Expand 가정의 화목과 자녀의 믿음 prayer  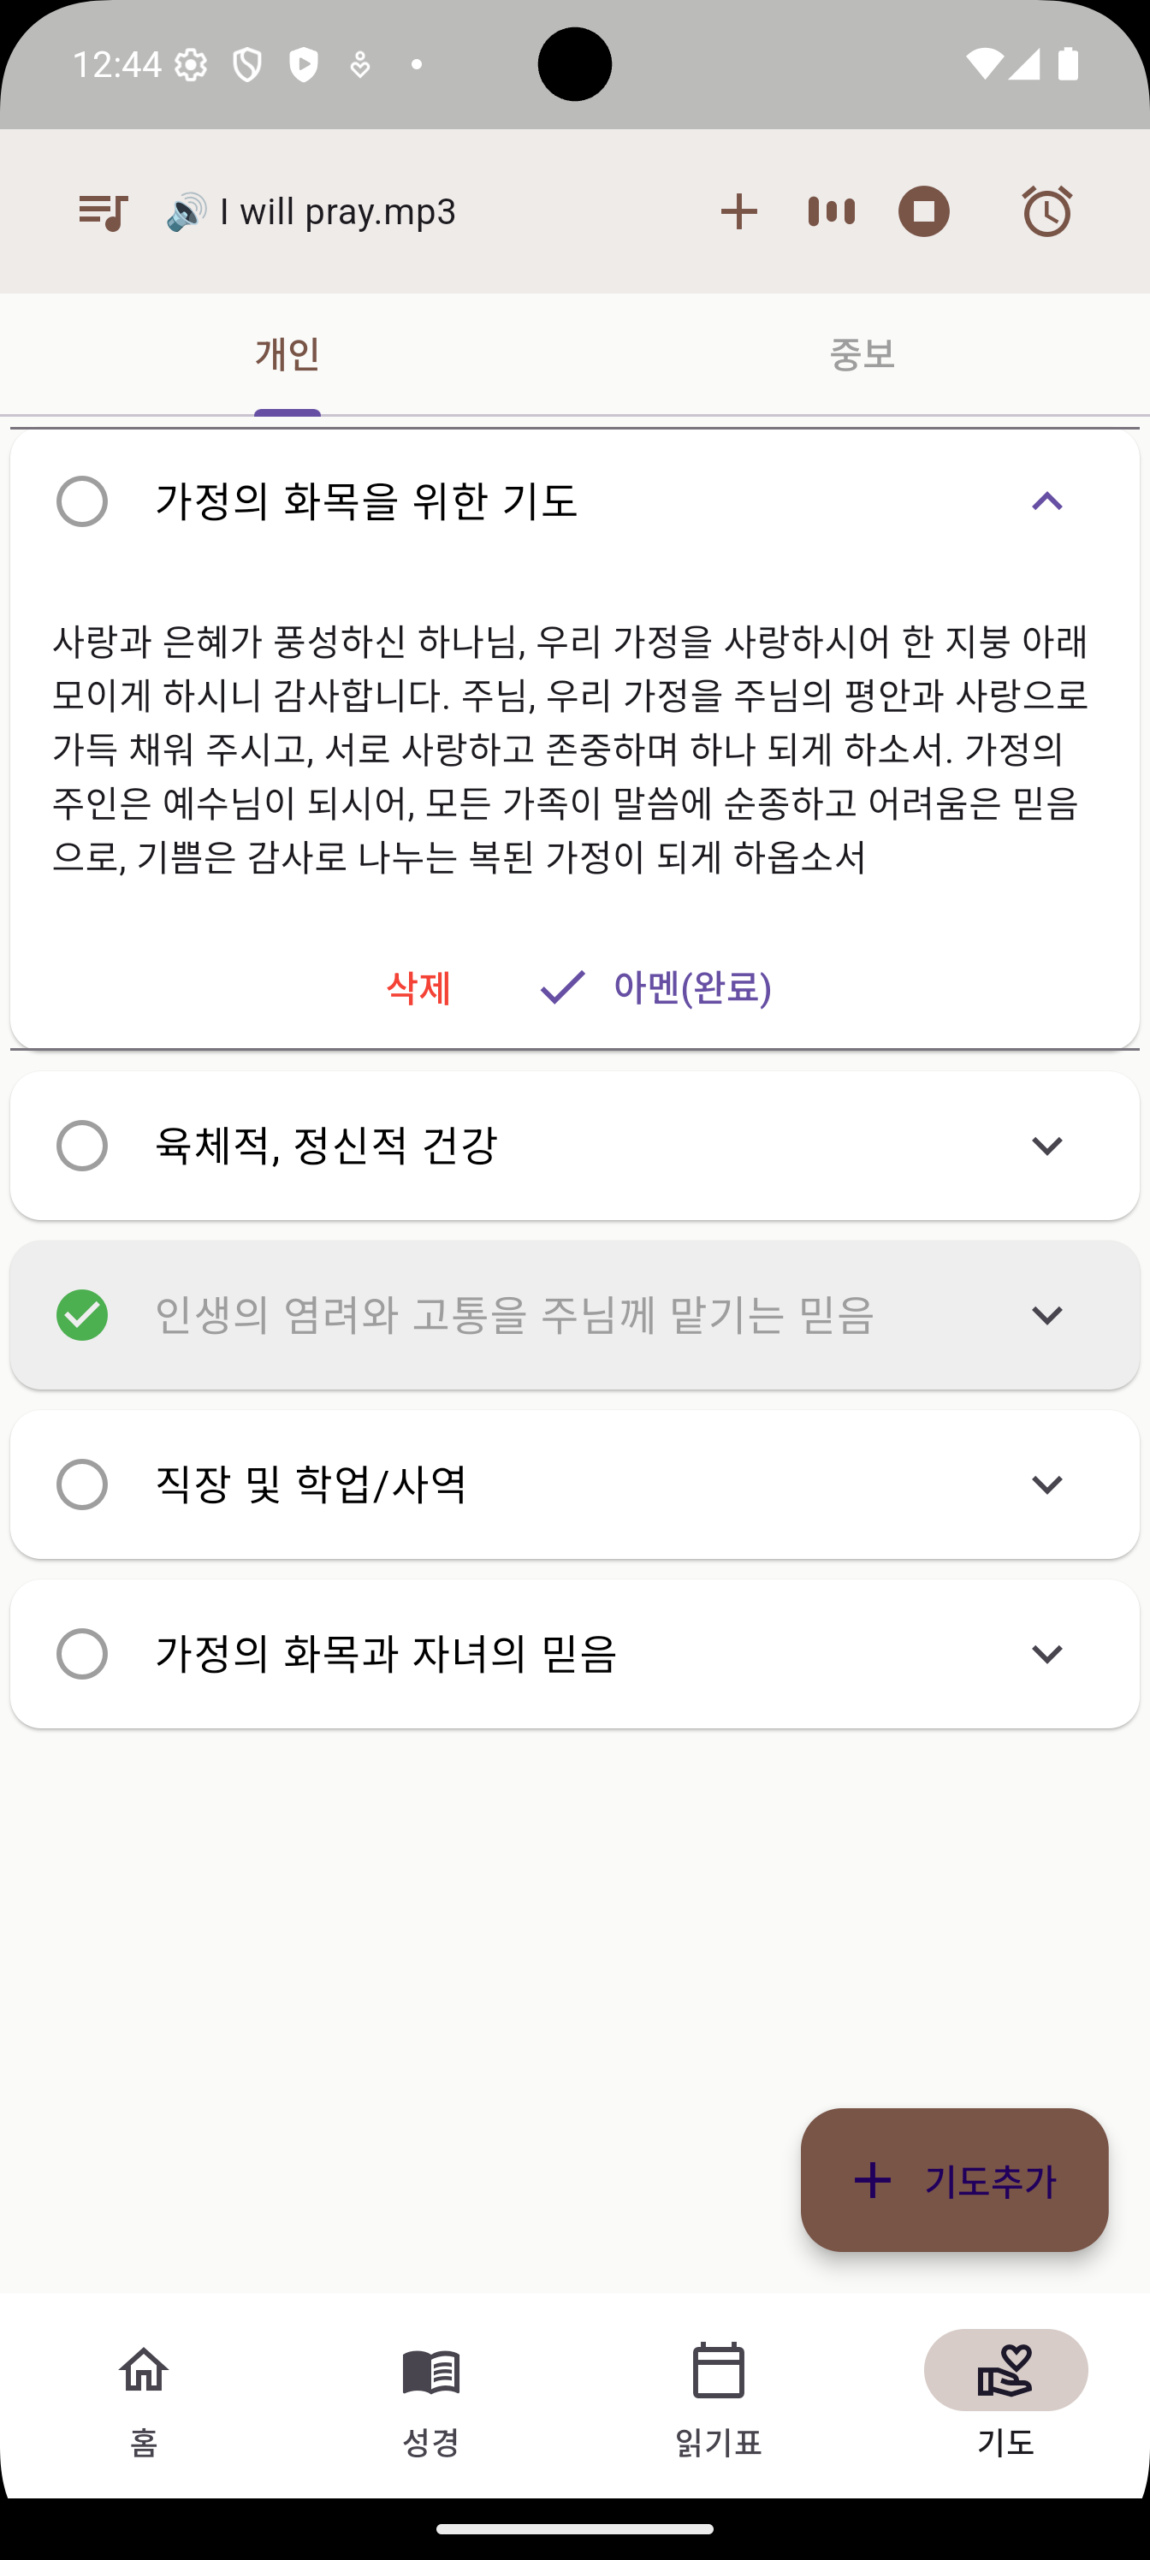(1046, 1654)
